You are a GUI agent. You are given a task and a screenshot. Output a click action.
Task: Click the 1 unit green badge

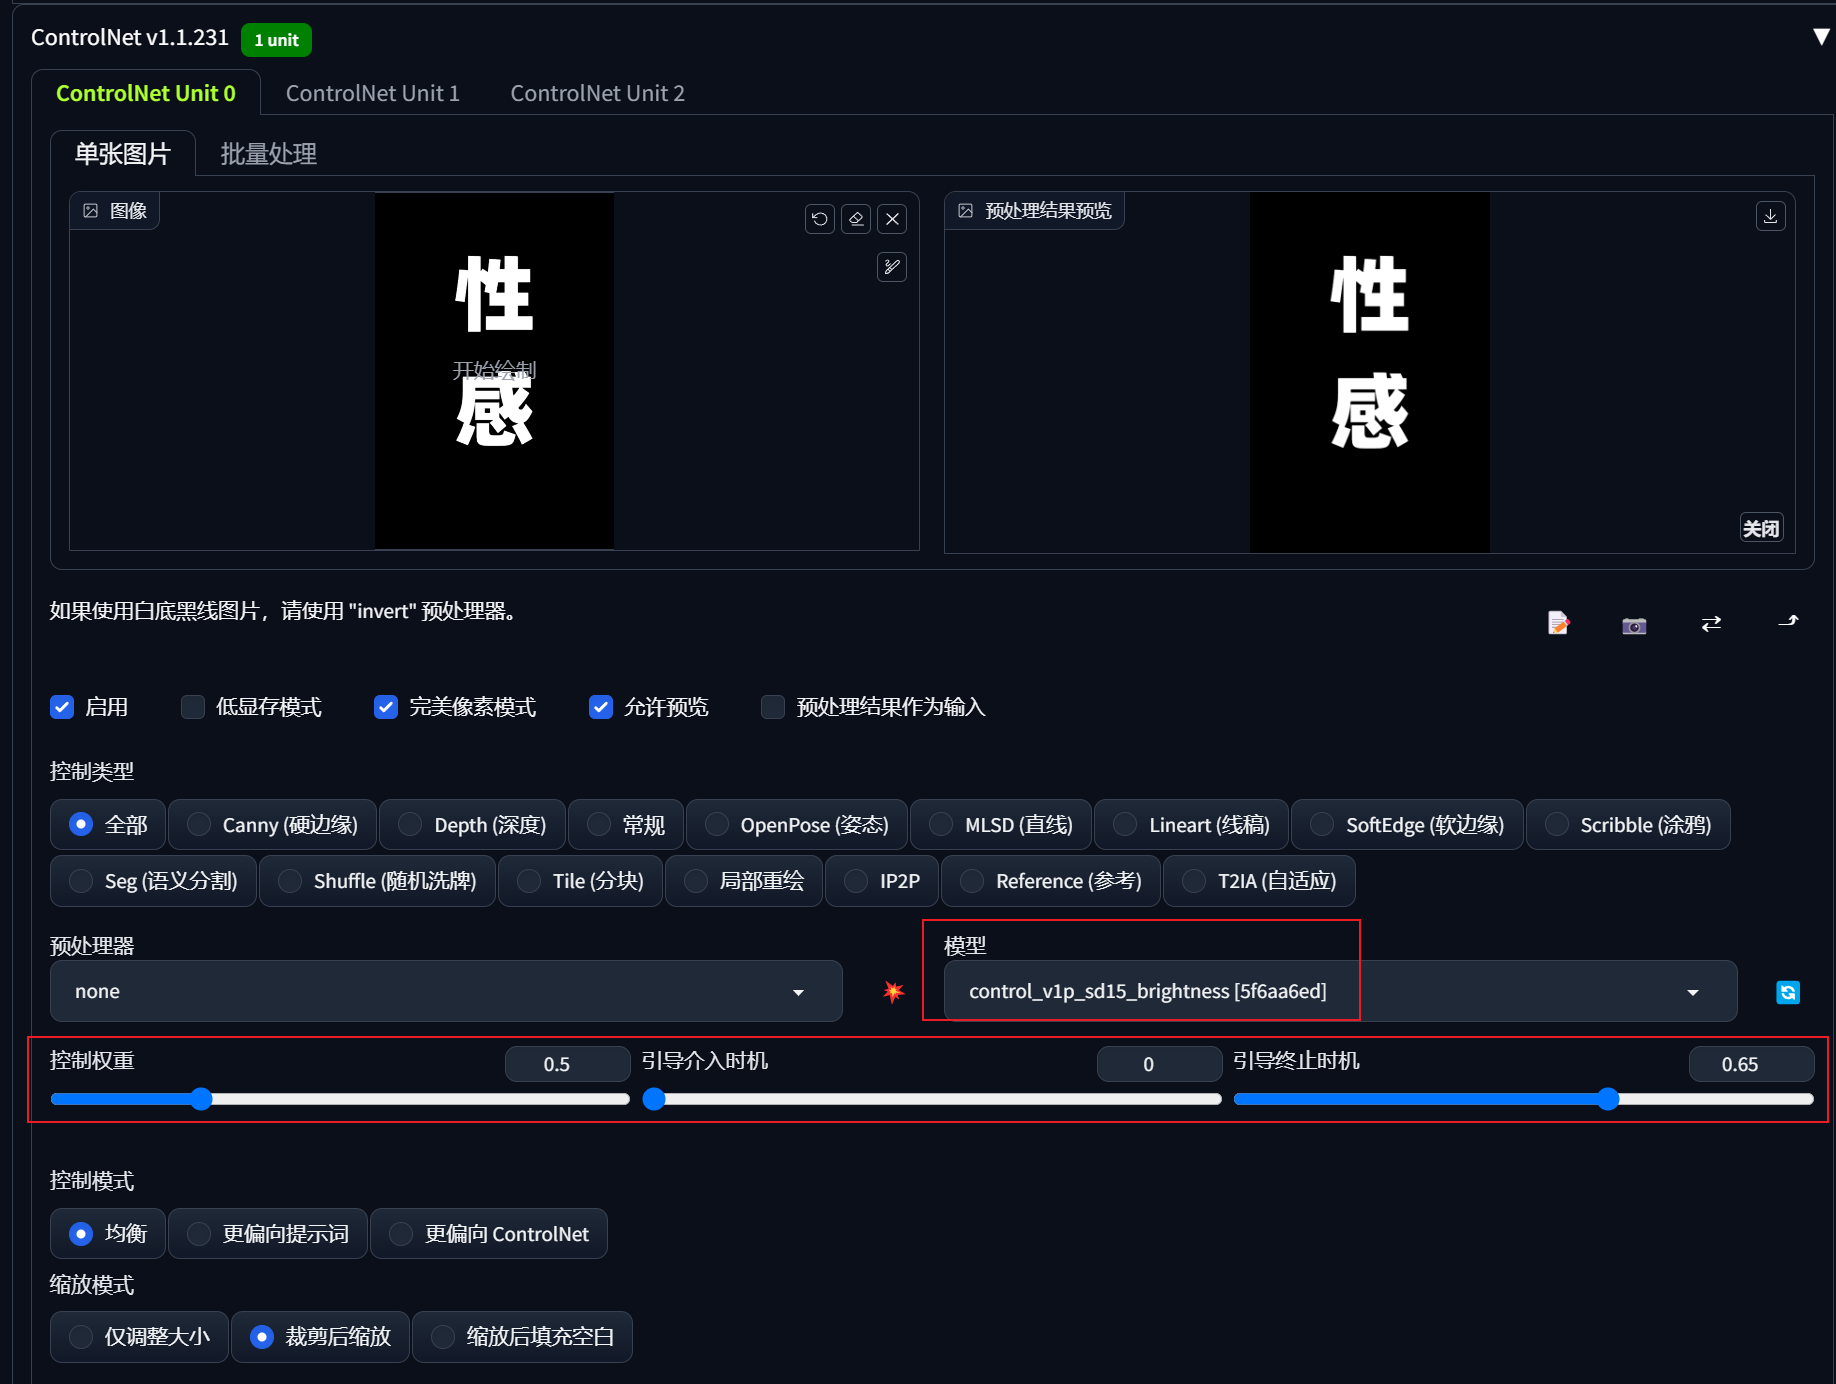tap(277, 40)
